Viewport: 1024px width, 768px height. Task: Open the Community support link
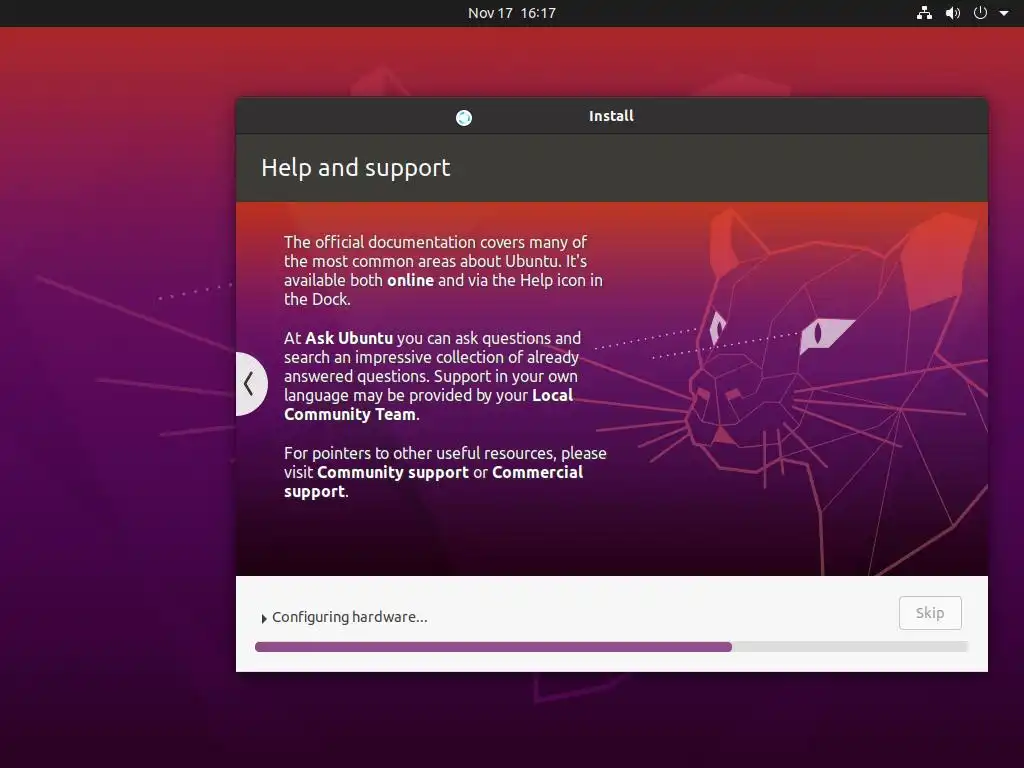(x=393, y=472)
